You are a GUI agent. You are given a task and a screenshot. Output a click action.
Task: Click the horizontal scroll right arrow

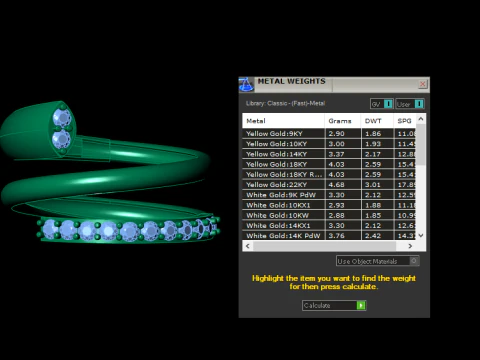click(410, 246)
